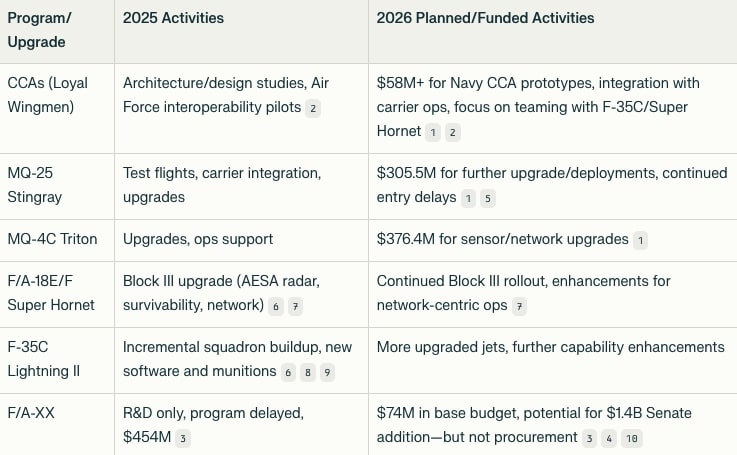This screenshot has width=737, height=455.
Task: Select the MQ-4C Triton row label
Action: coord(47,239)
